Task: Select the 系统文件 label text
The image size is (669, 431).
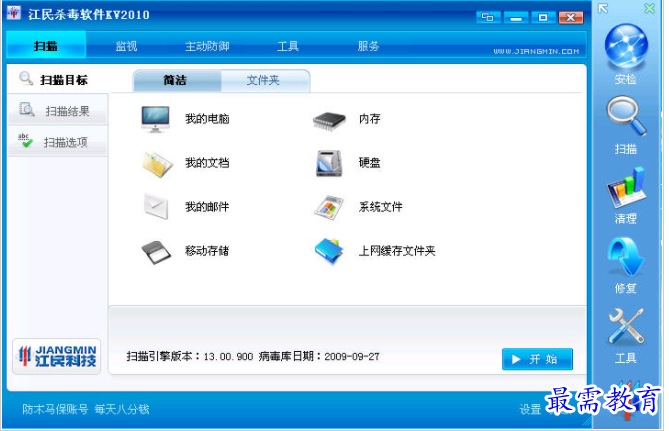Action: [381, 207]
